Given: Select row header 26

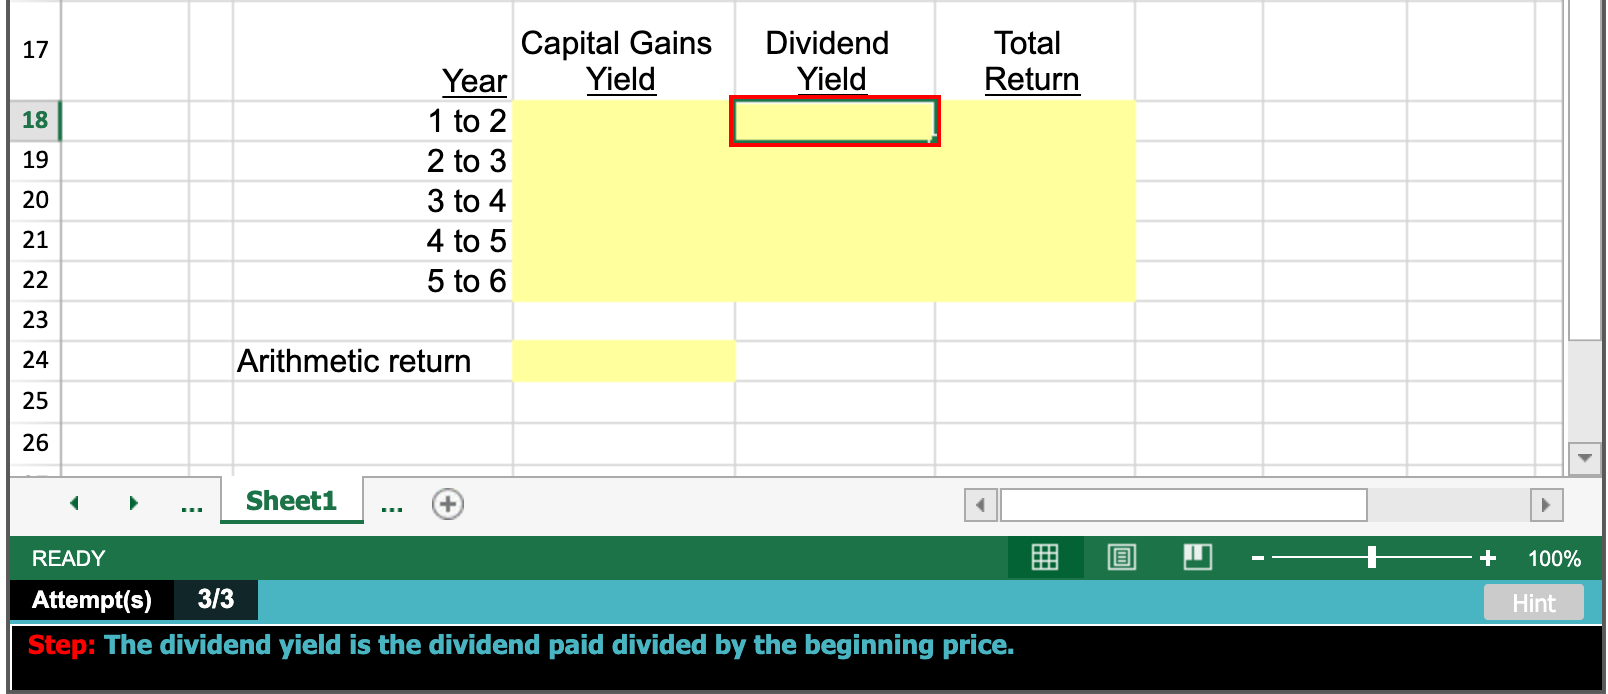Looking at the screenshot, I should (35, 443).
